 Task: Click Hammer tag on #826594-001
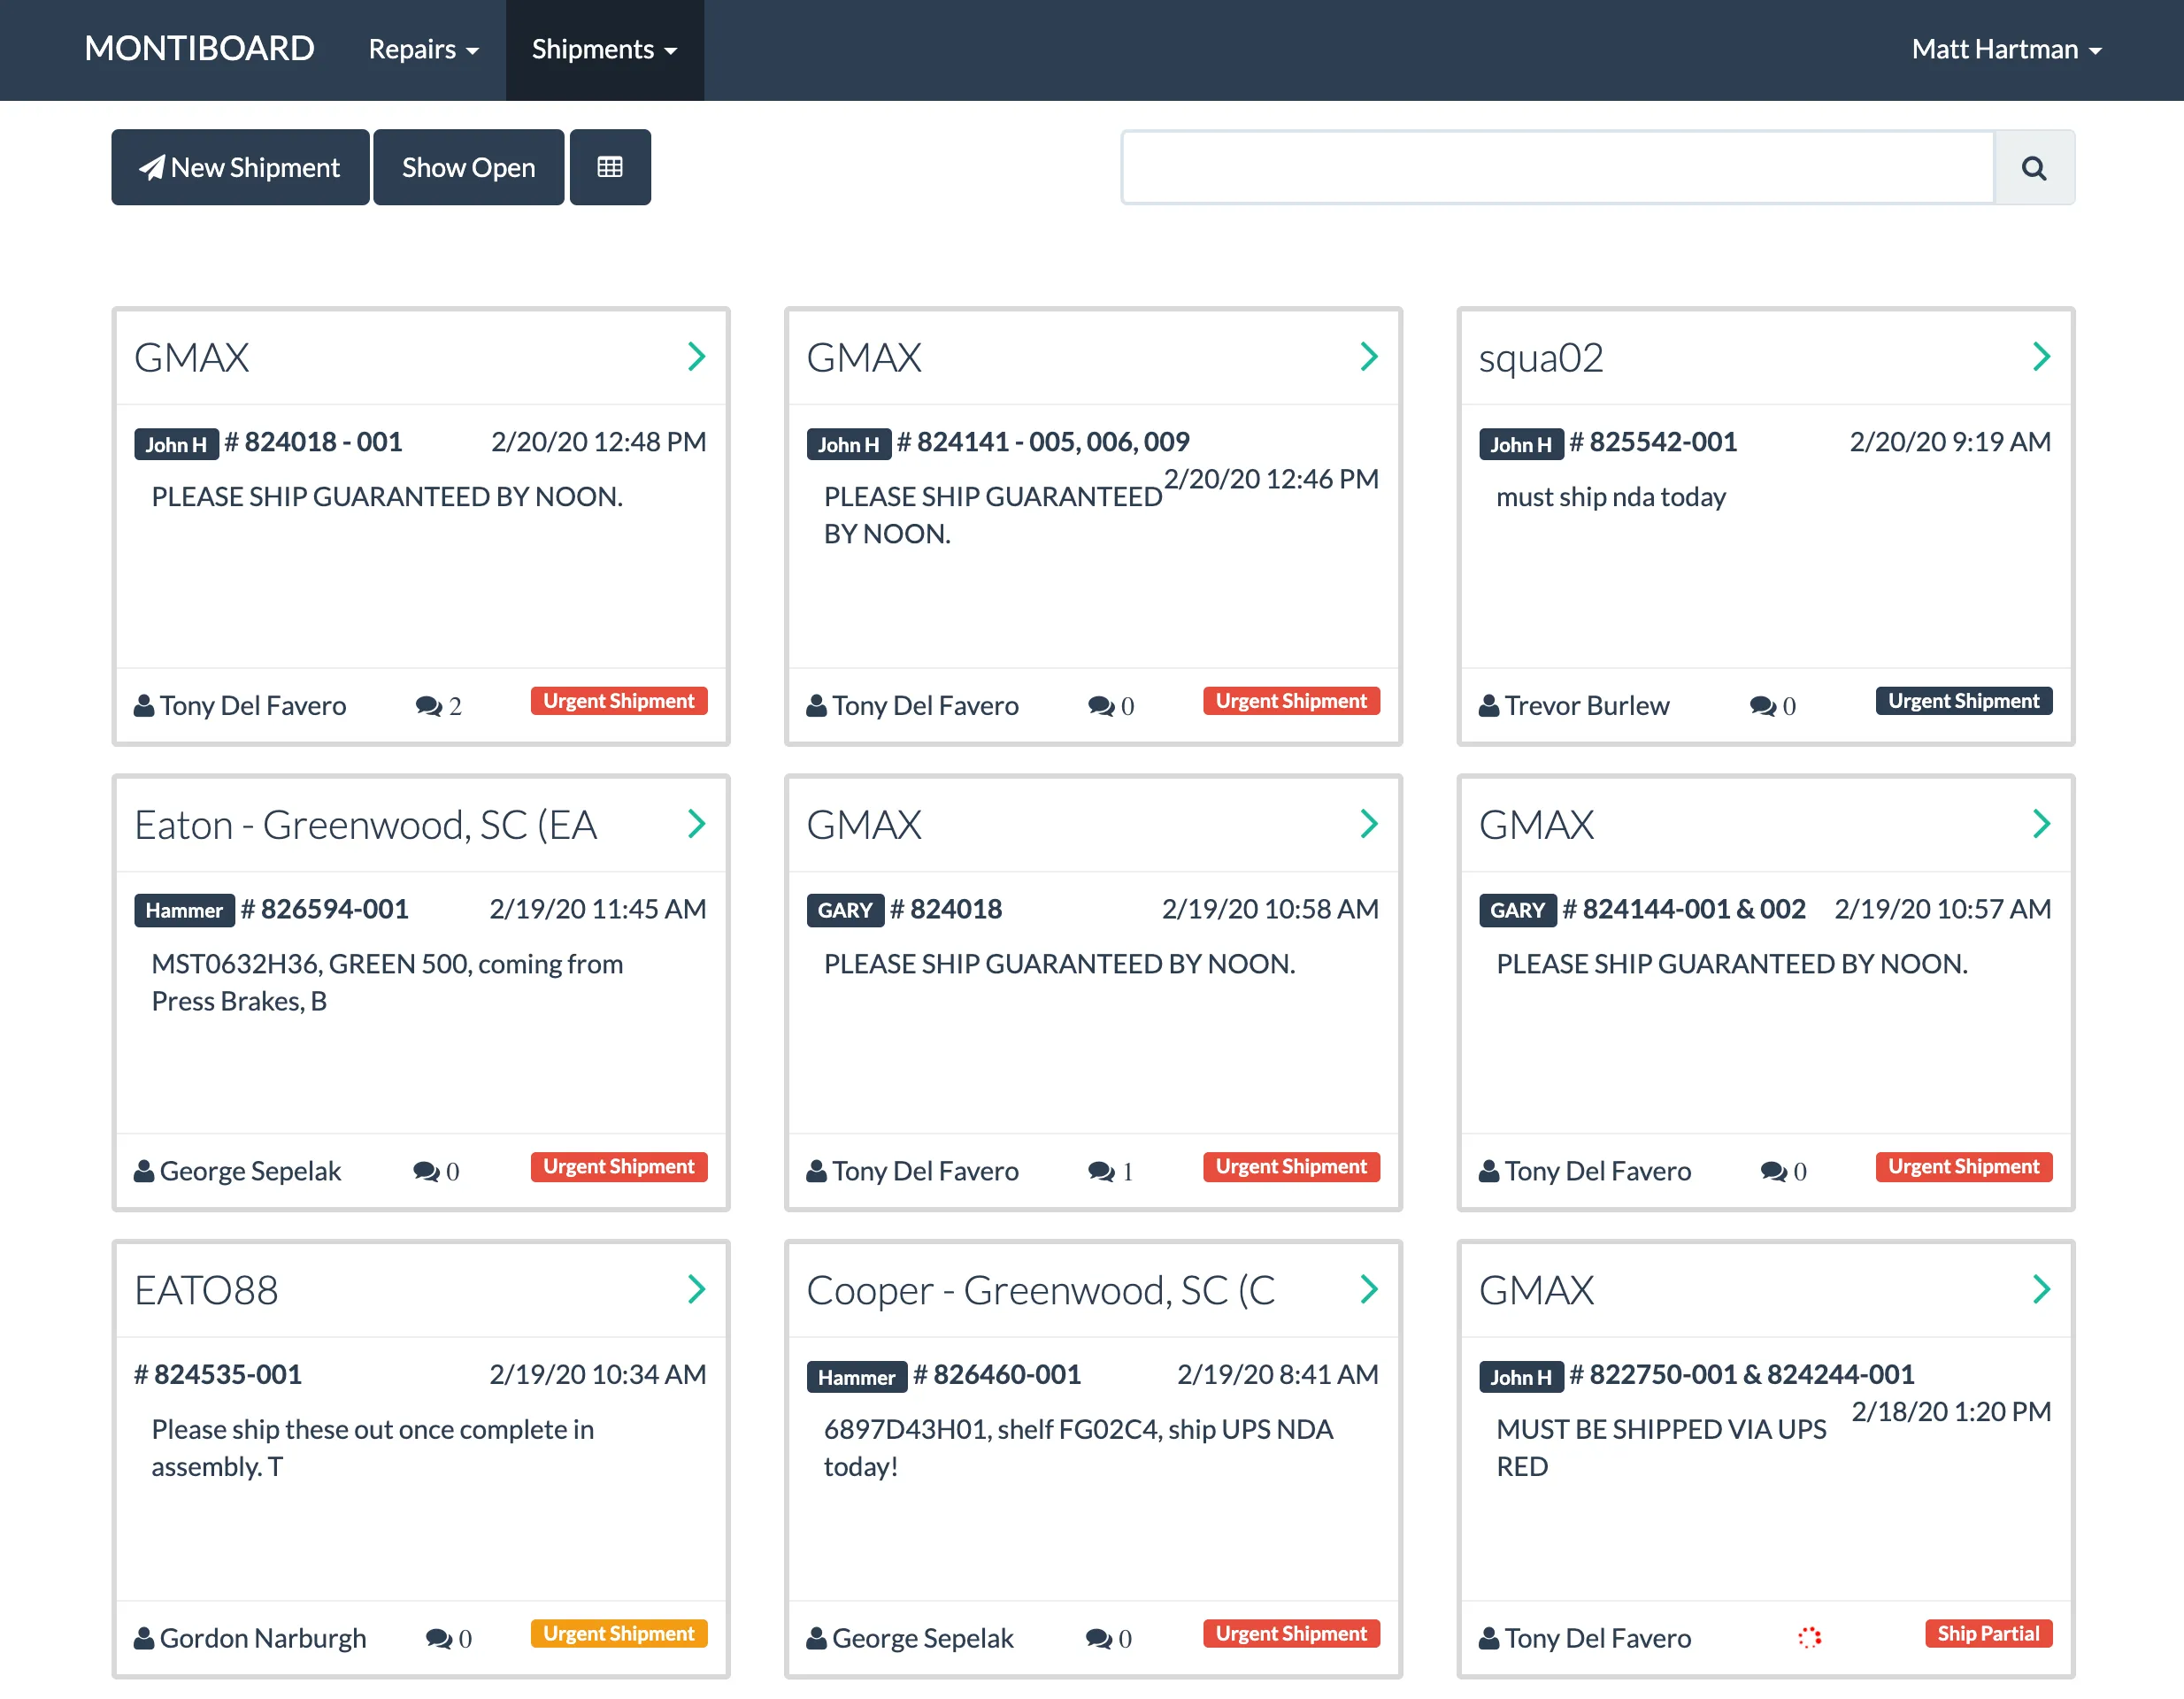[184, 910]
